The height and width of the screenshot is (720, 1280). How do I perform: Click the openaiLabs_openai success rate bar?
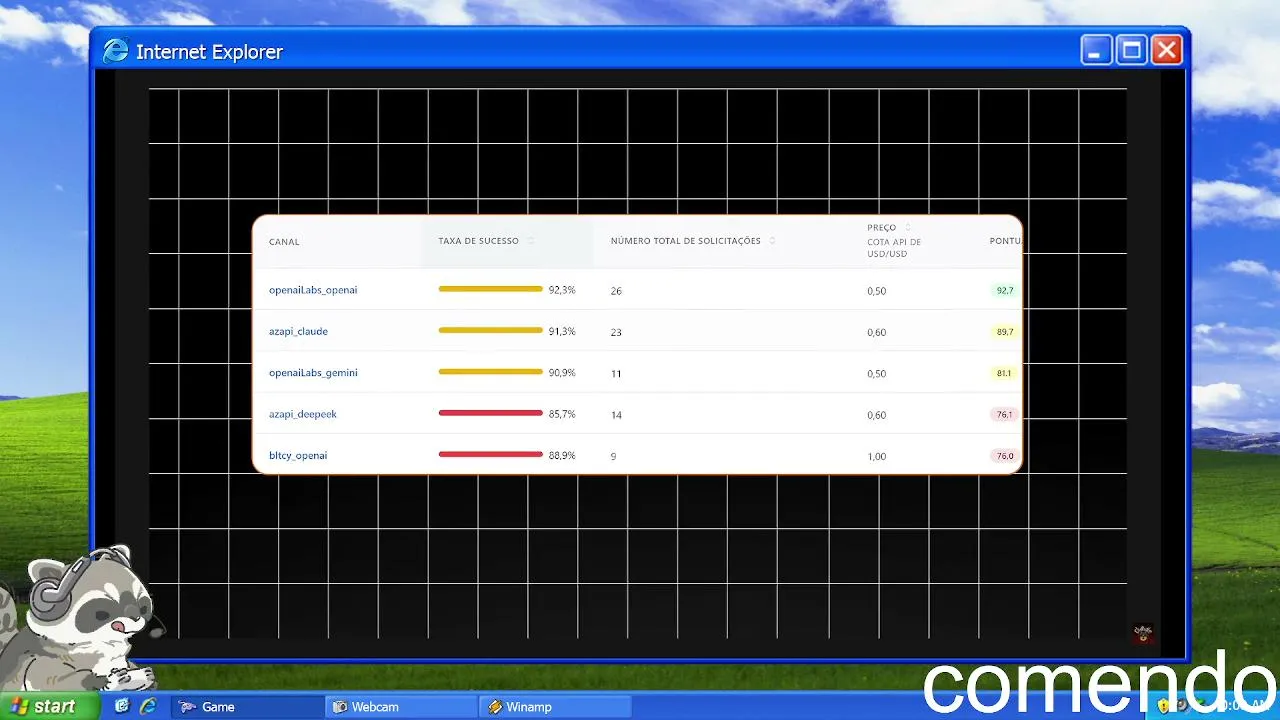click(x=490, y=289)
